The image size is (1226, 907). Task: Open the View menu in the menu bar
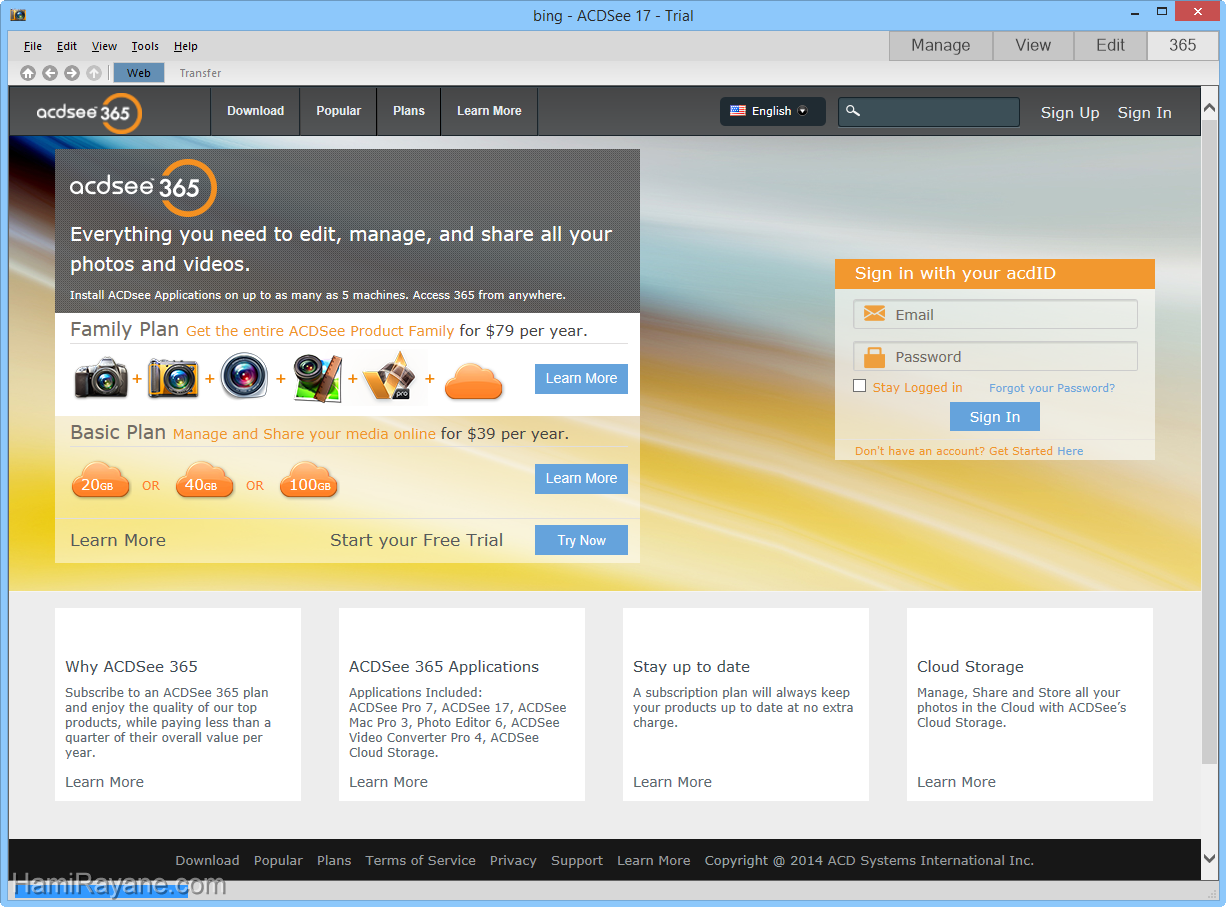(x=104, y=46)
